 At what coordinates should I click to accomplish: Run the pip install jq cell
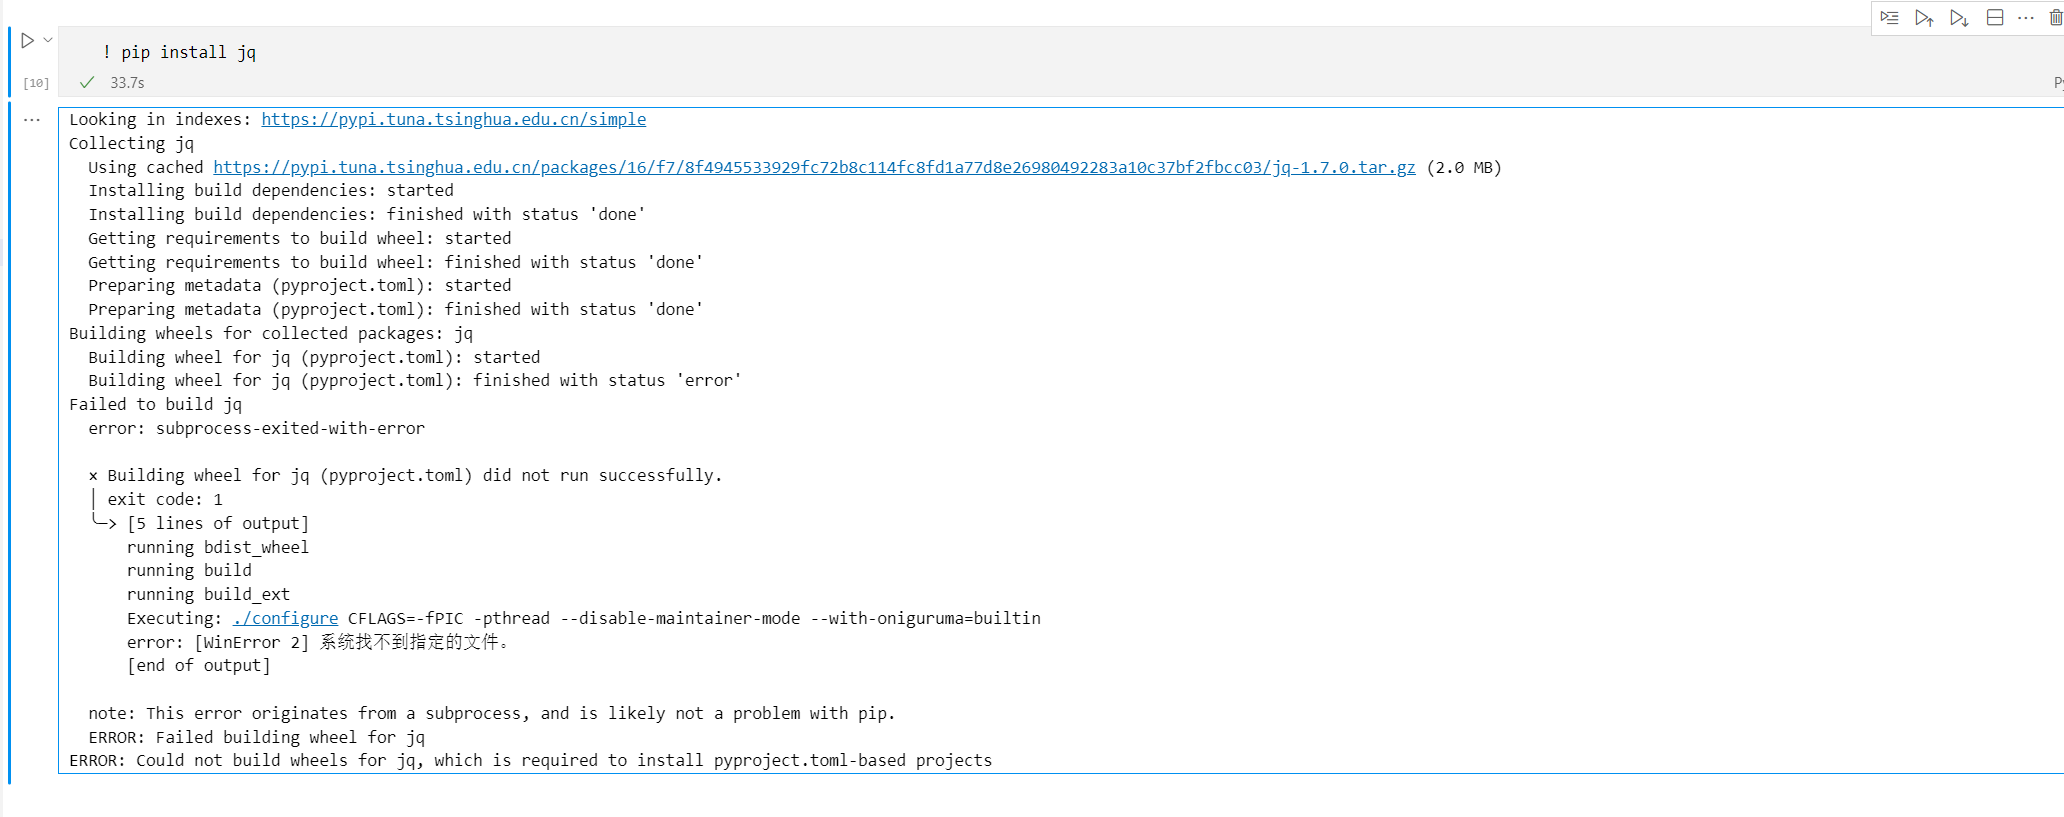(x=27, y=41)
